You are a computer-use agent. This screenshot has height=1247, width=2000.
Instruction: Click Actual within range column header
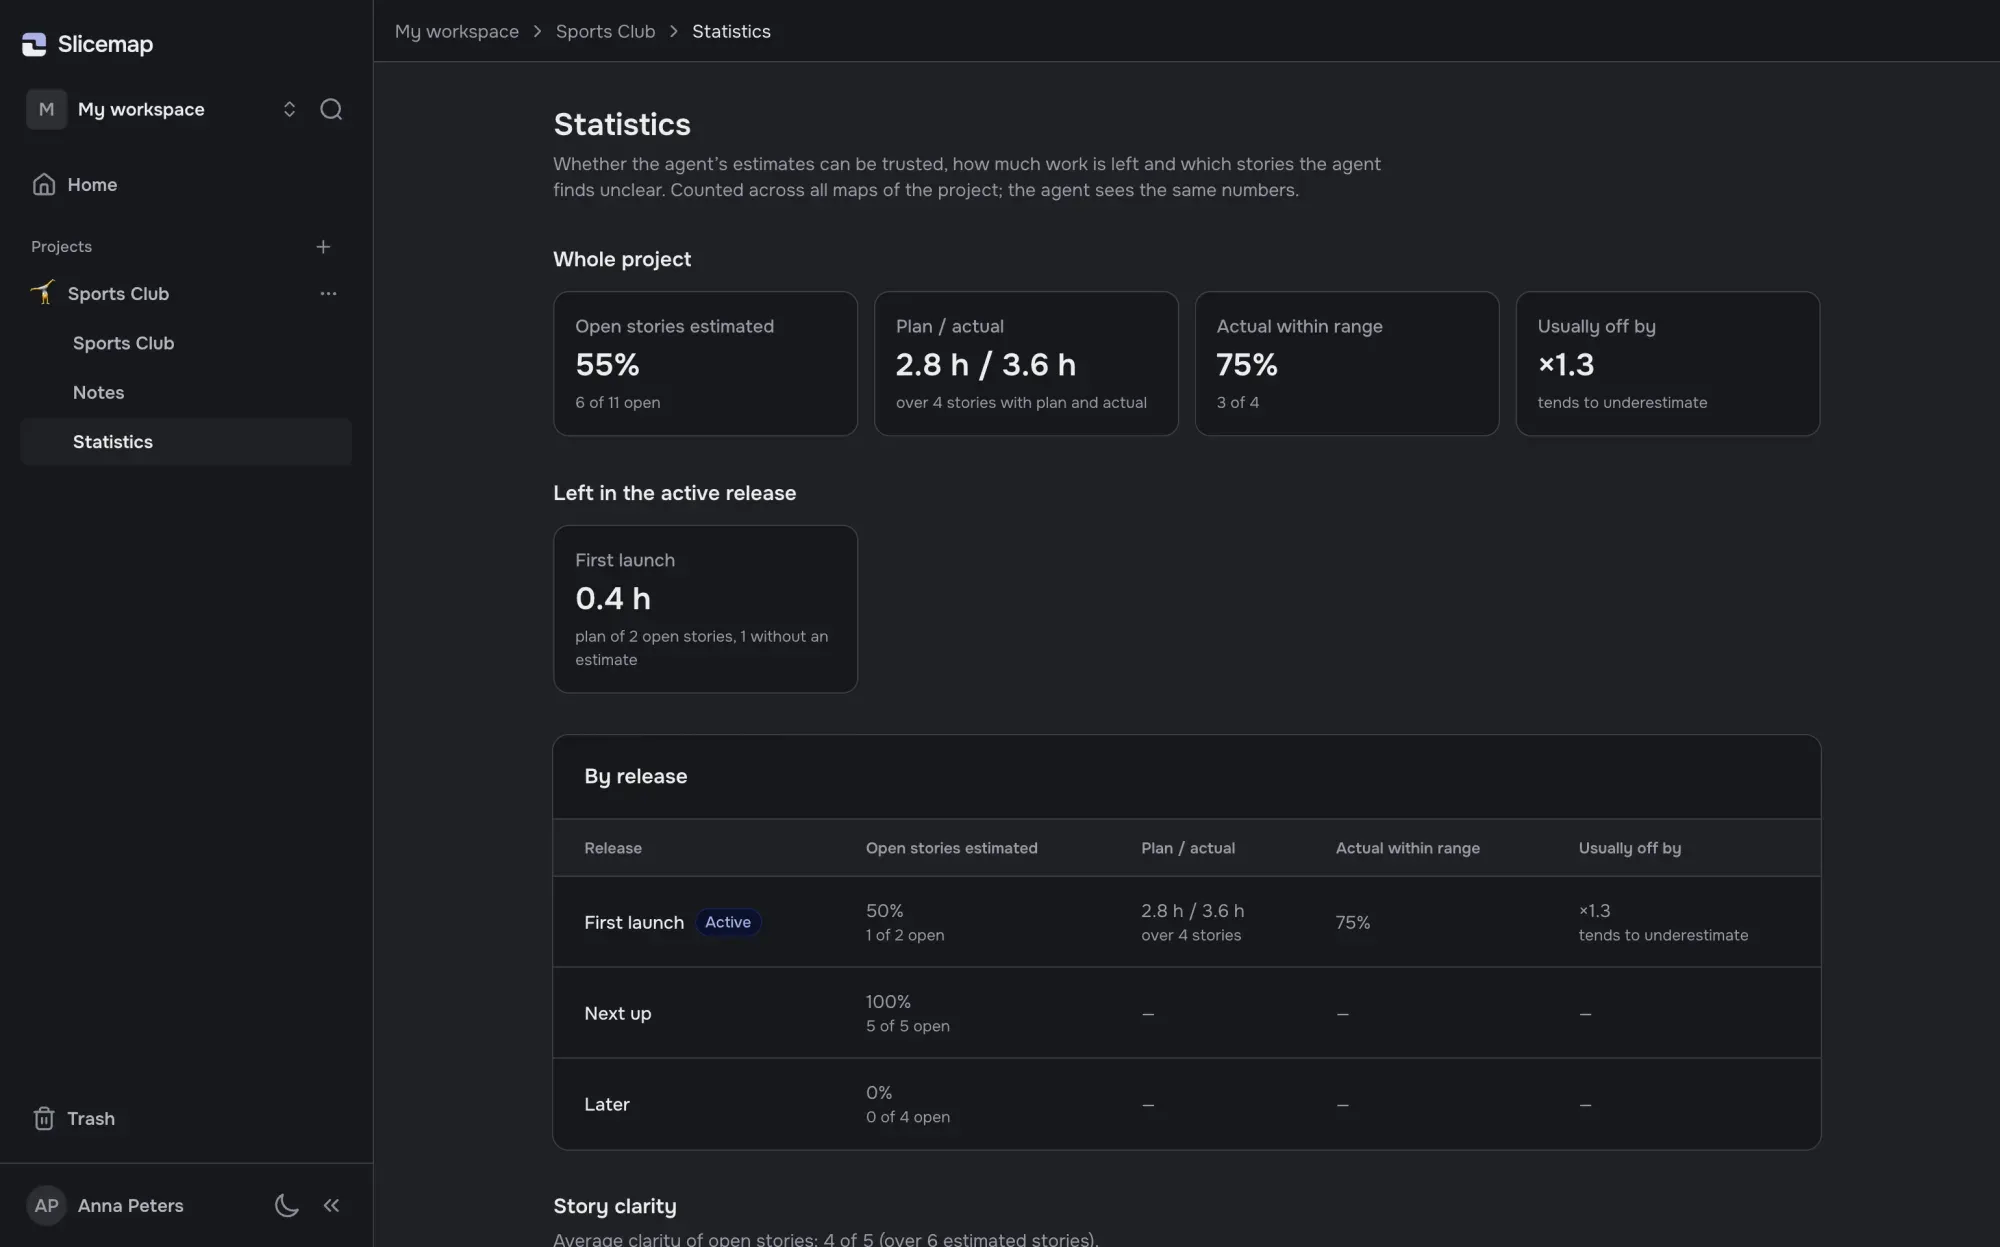click(1408, 848)
